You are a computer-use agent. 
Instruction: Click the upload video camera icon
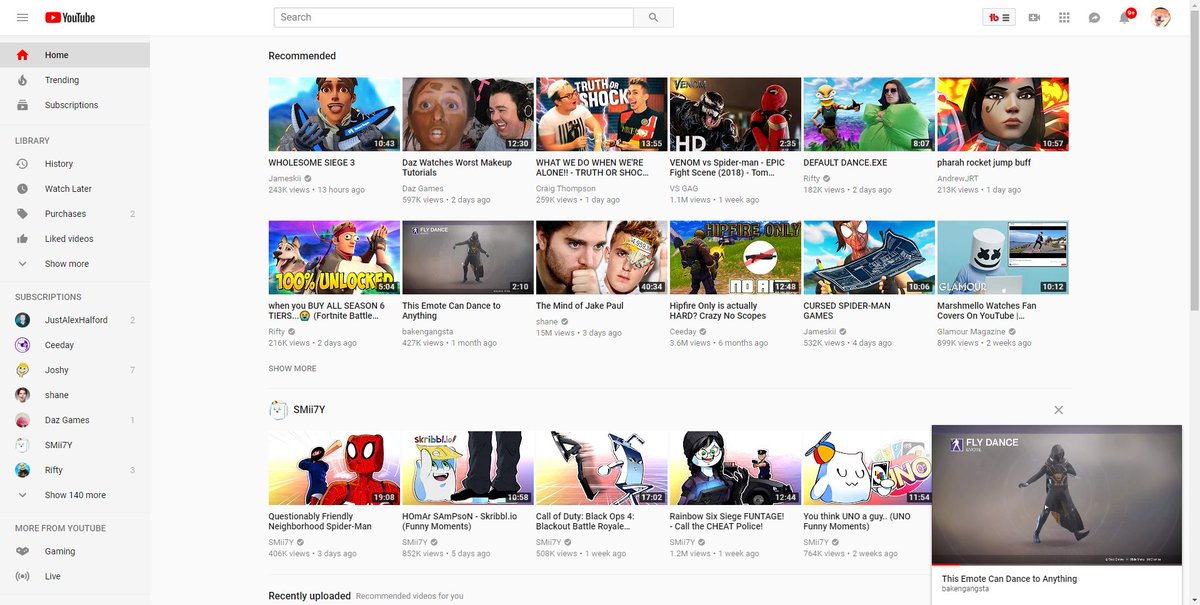[x=1034, y=17]
